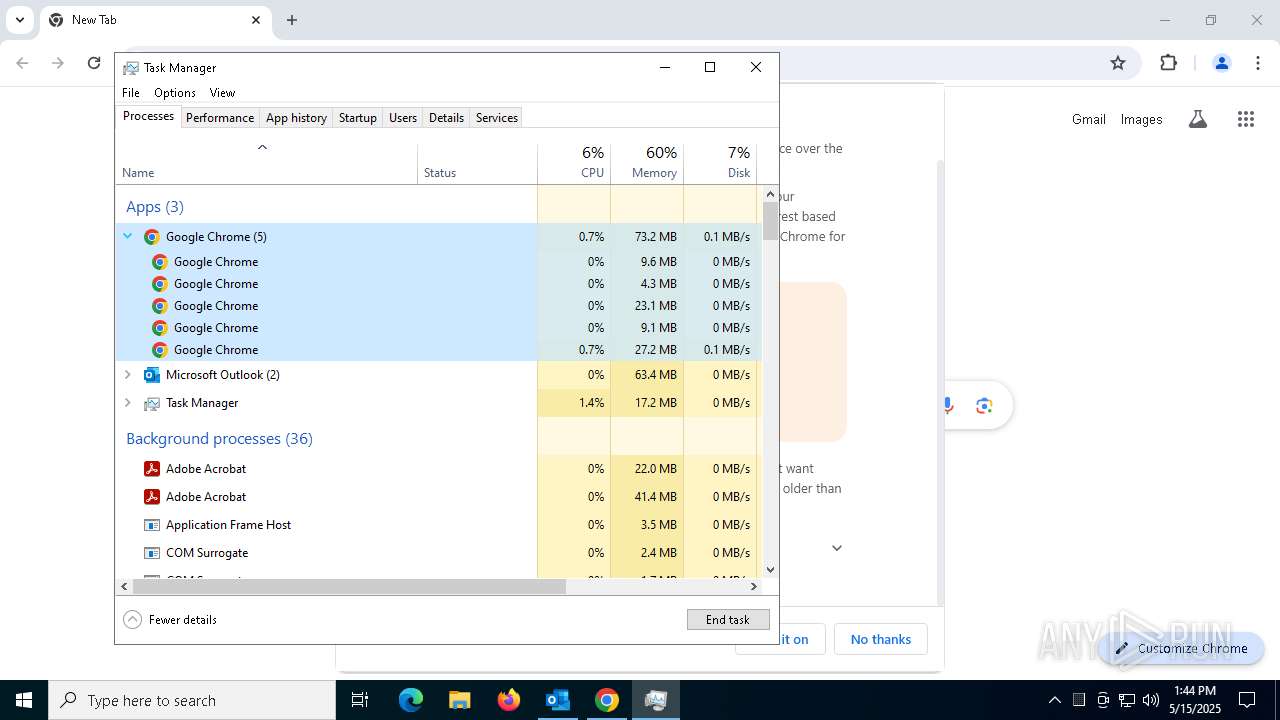Viewport: 1280px width, 720px height.
Task: Open a new Chrome tab with plus button
Action: 292,20
